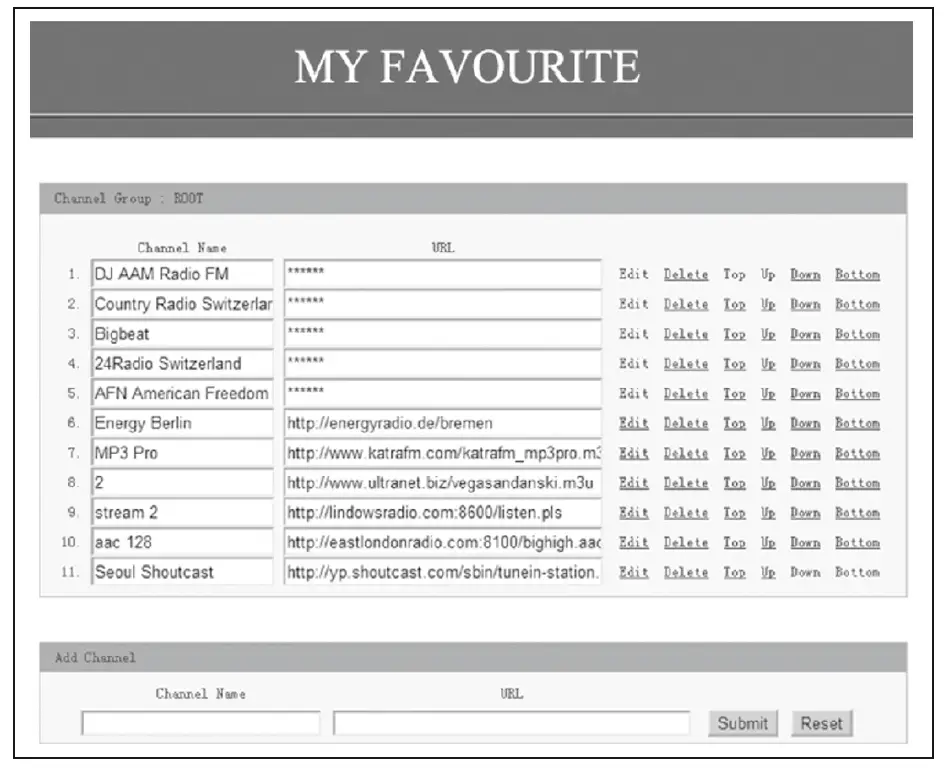This screenshot has height=777, width=945.
Task: Focus the Add Channel name field
Action: pos(201,723)
